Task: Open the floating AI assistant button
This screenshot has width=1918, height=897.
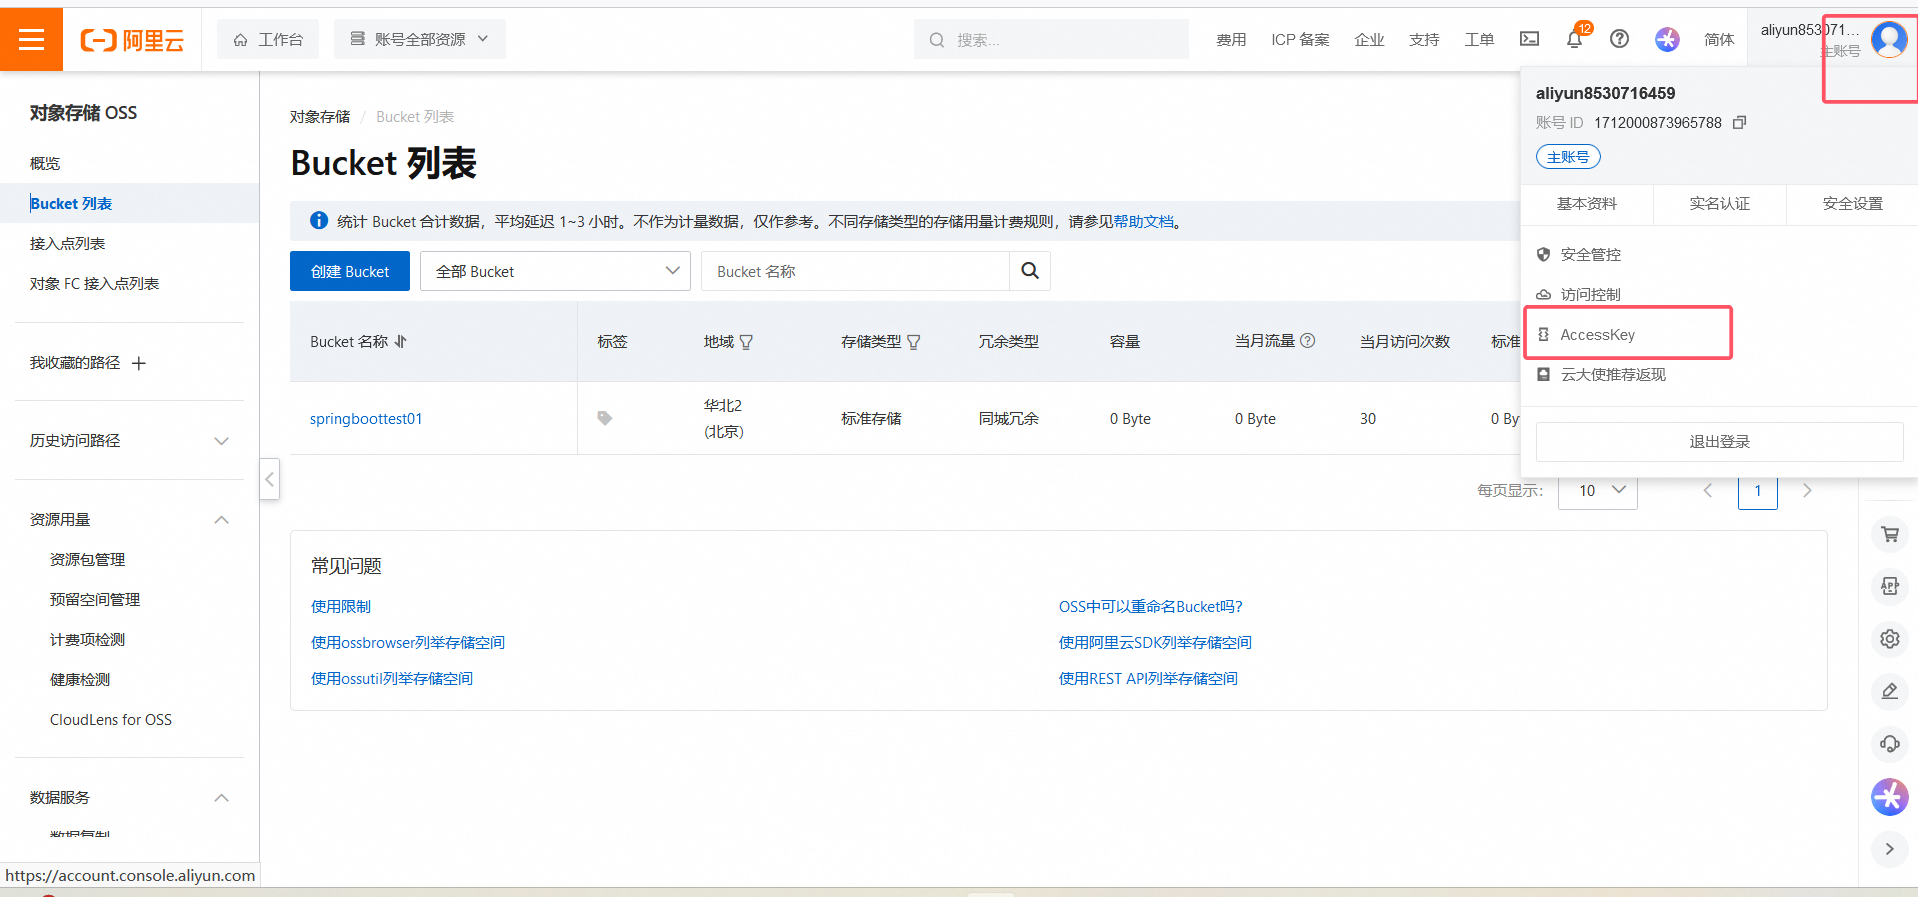Action: 1889,797
